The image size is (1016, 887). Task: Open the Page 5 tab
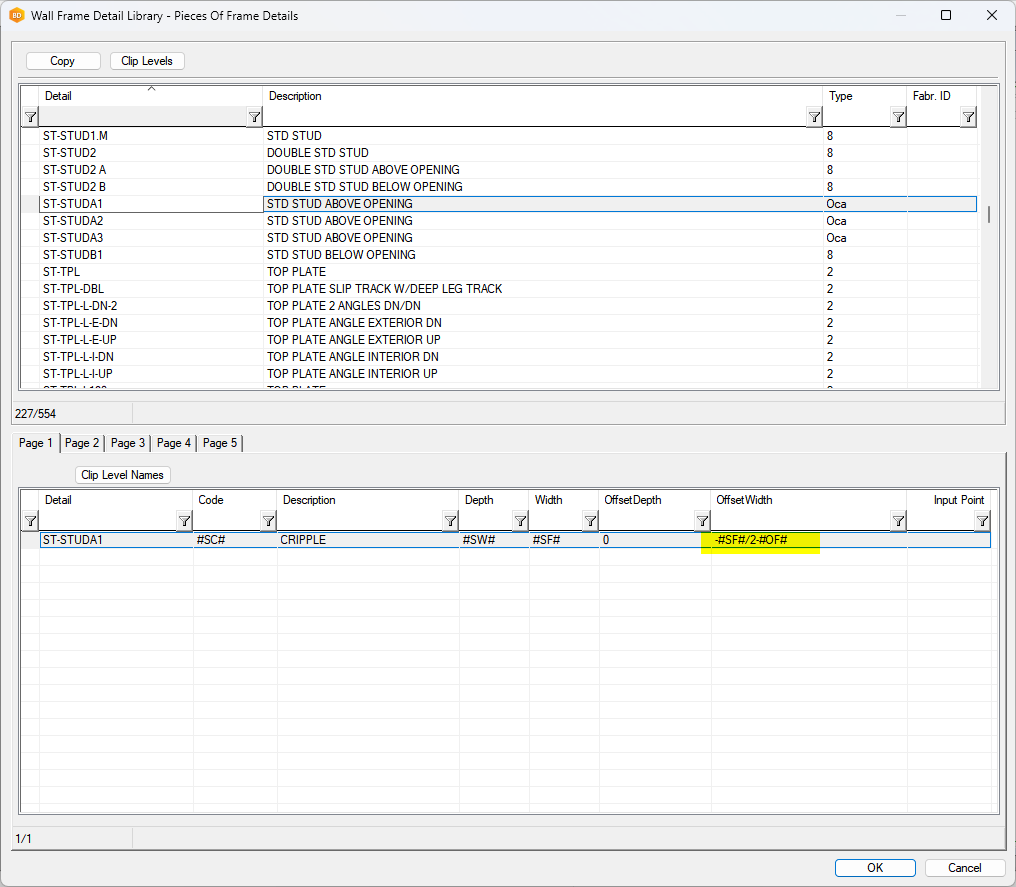pyautogui.click(x=220, y=443)
